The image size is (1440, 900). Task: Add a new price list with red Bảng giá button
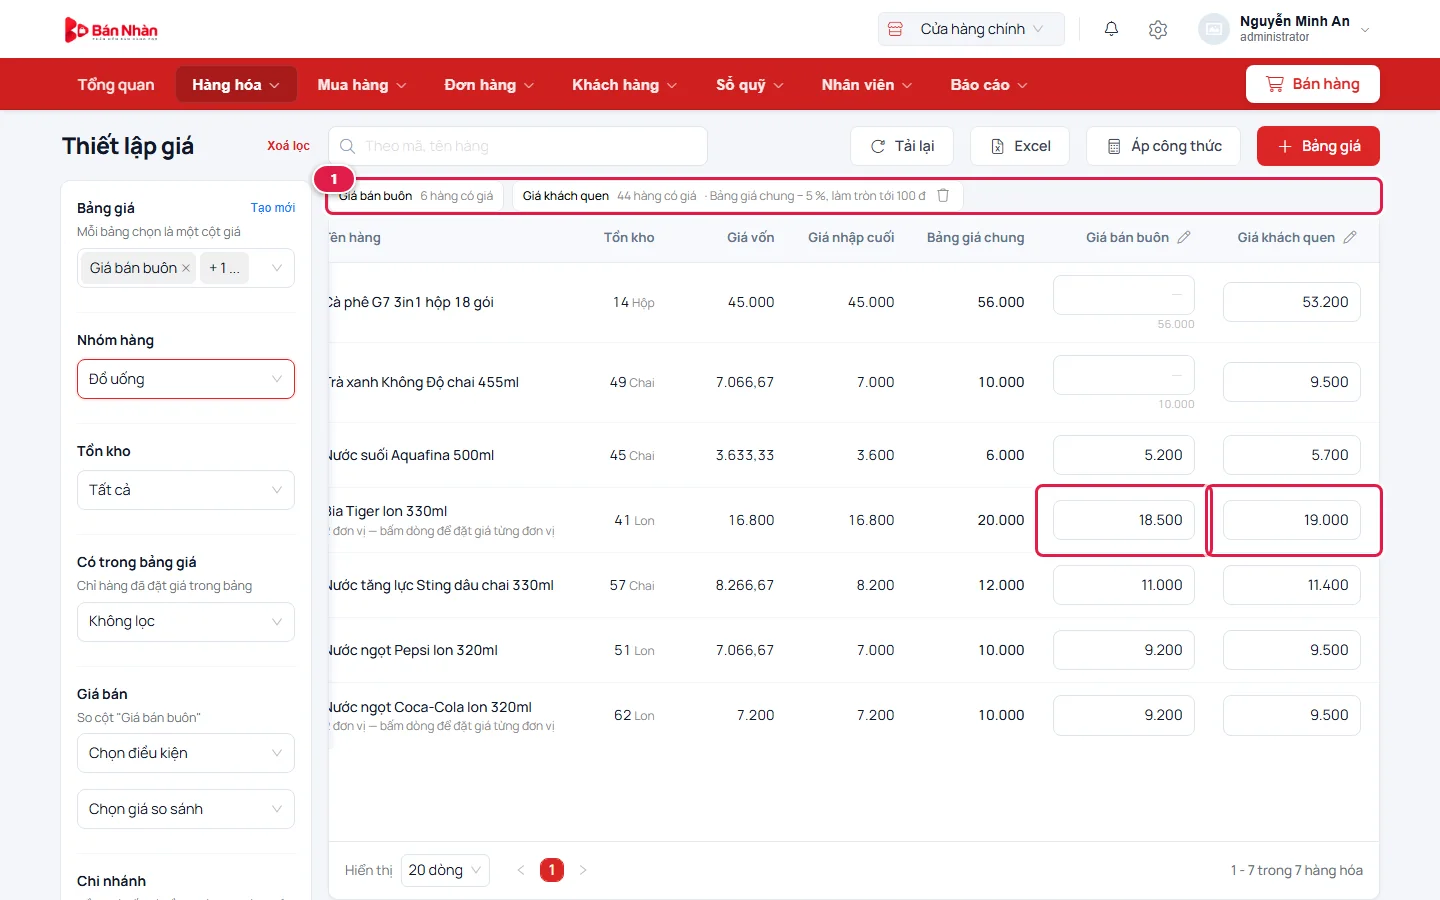1318,146
